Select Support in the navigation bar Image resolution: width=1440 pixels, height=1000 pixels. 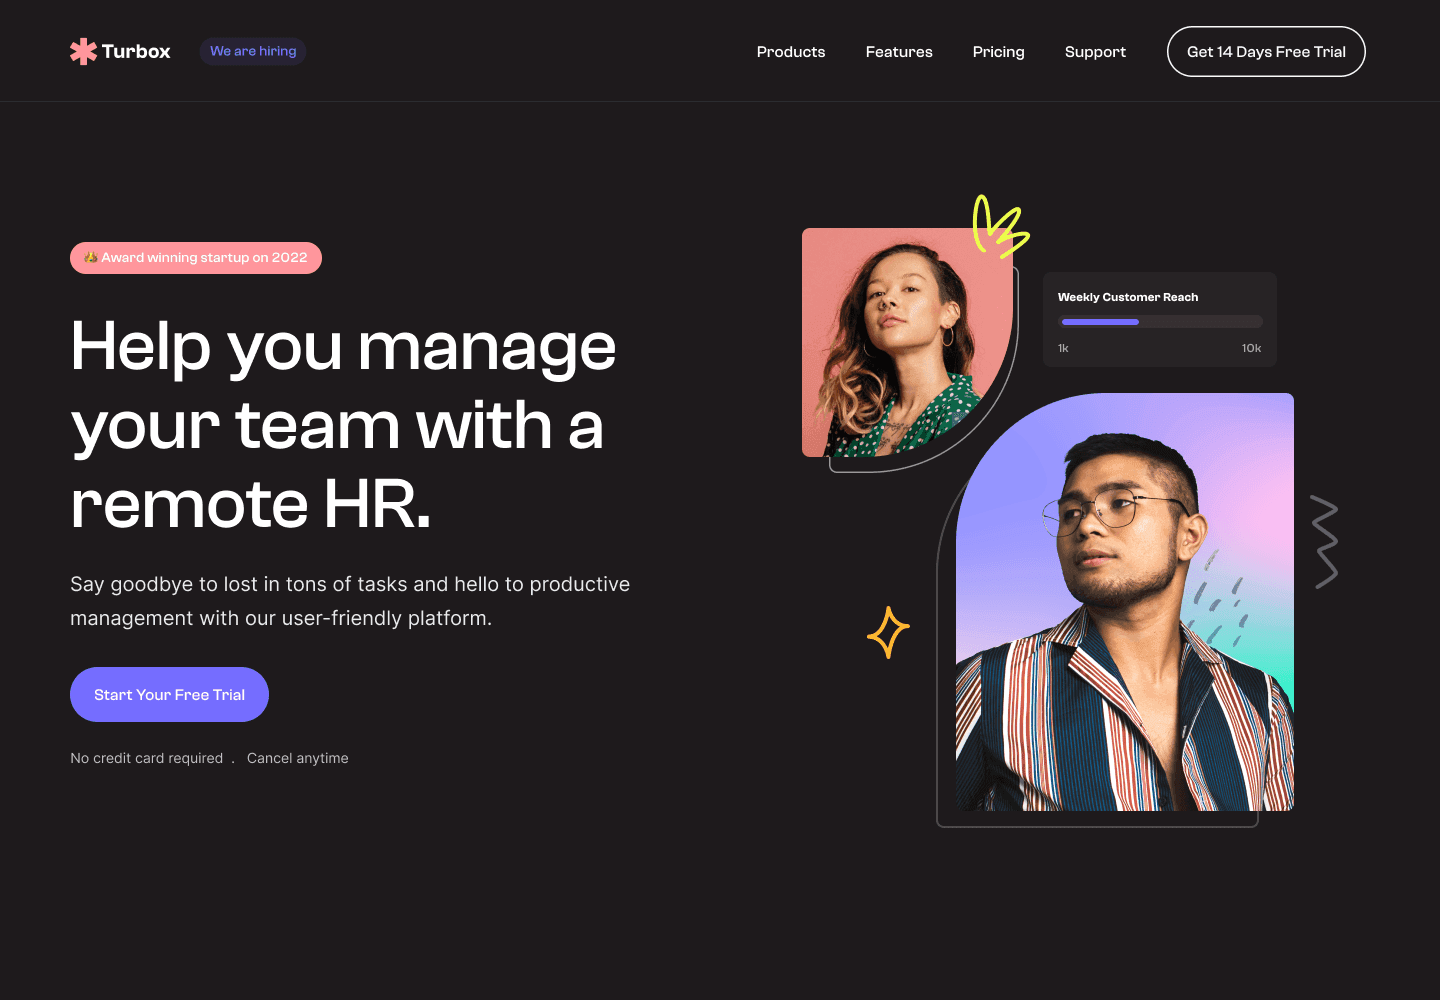coord(1095,52)
